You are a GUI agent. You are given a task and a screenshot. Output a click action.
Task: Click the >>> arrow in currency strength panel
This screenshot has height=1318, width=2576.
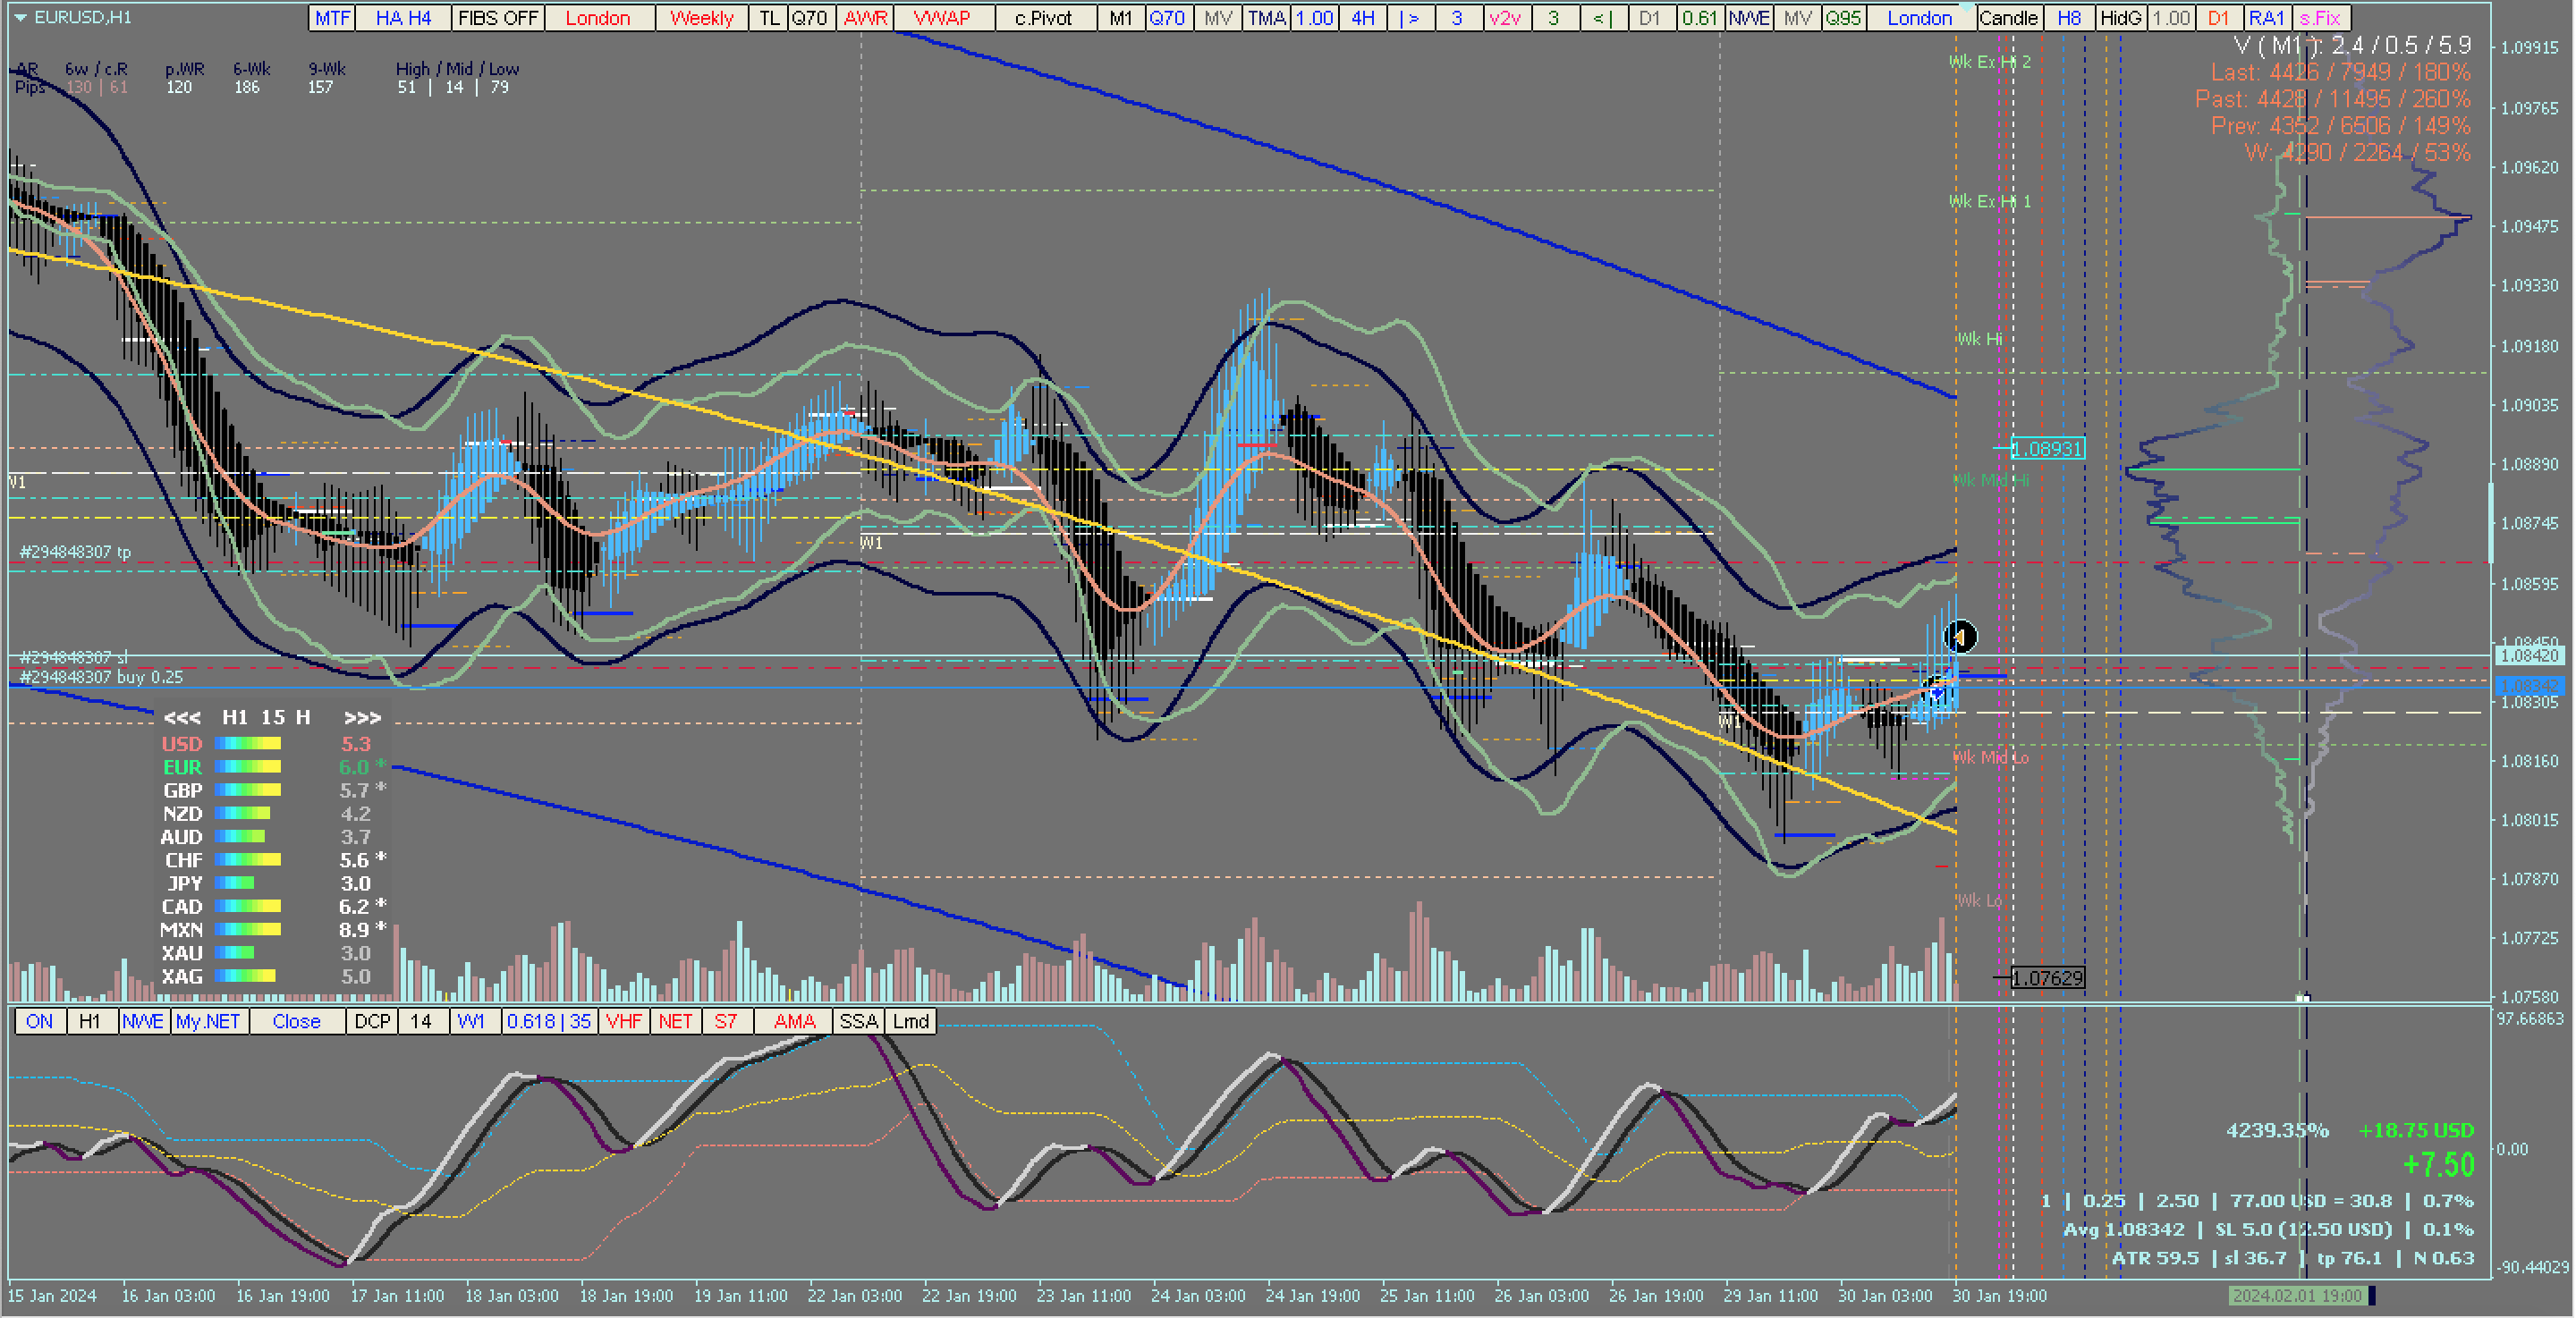click(362, 718)
